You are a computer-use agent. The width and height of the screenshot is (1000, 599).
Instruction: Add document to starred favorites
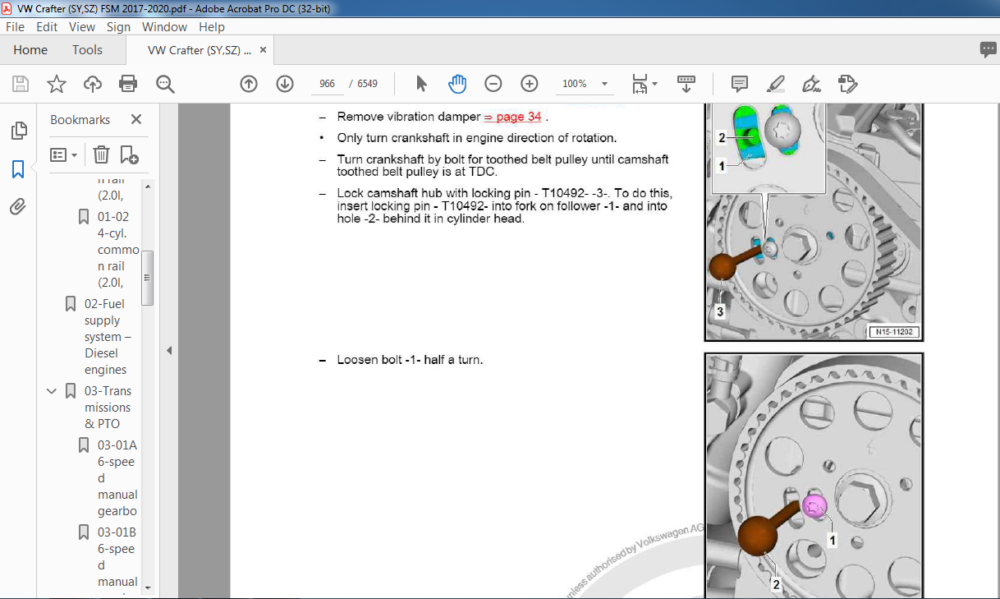coord(56,84)
